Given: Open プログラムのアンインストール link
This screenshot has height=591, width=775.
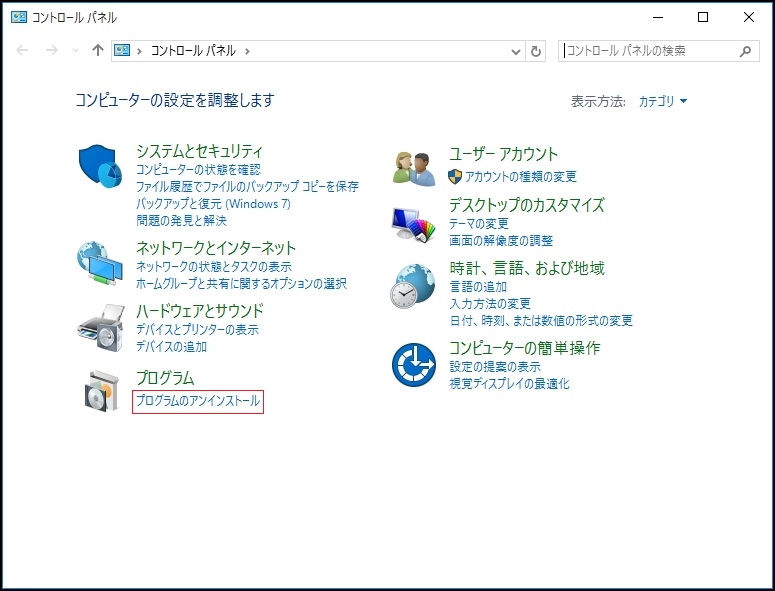Looking at the screenshot, I should coord(198,401).
